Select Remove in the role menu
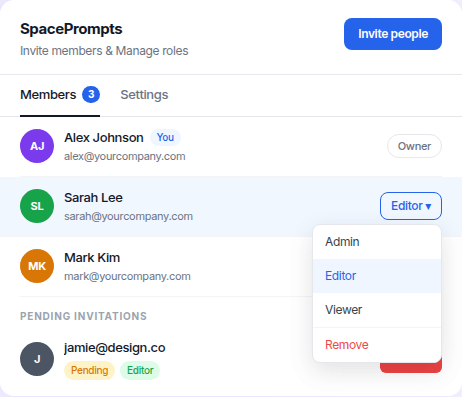The height and width of the screenshot is (397, 462). click(377, 345)
